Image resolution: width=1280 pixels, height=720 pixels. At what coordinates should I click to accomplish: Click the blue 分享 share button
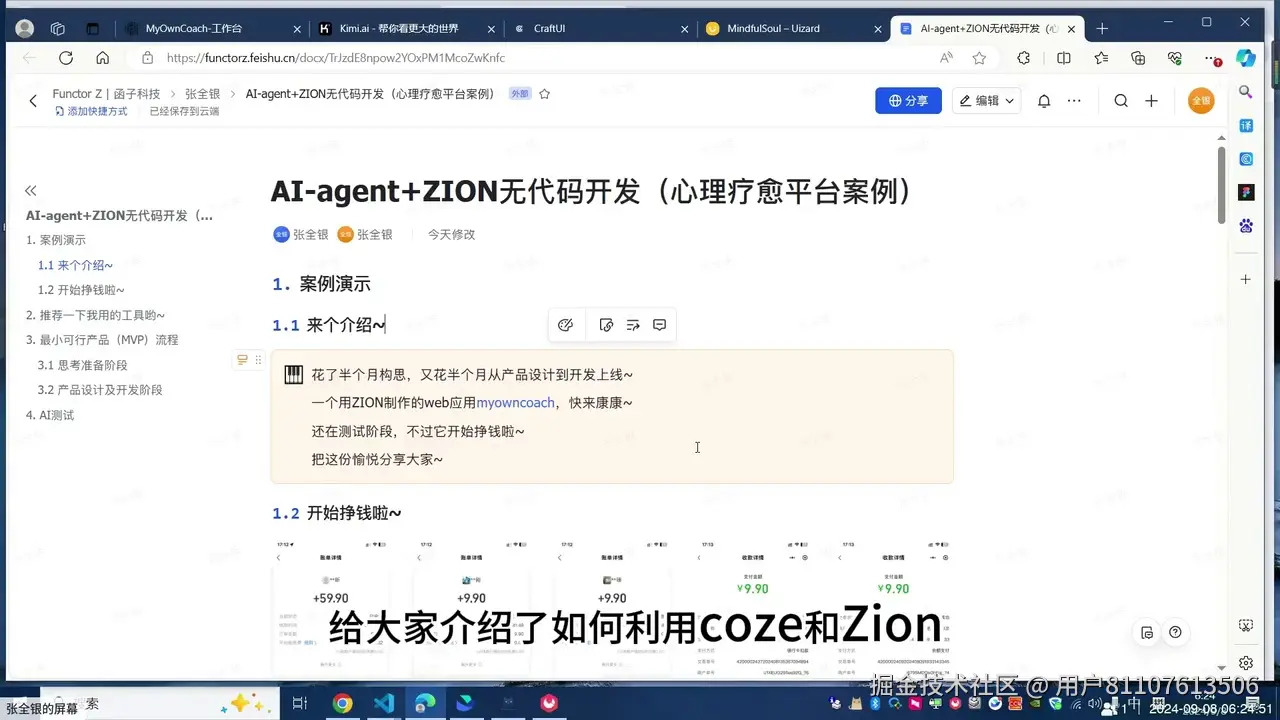[908, 101]
